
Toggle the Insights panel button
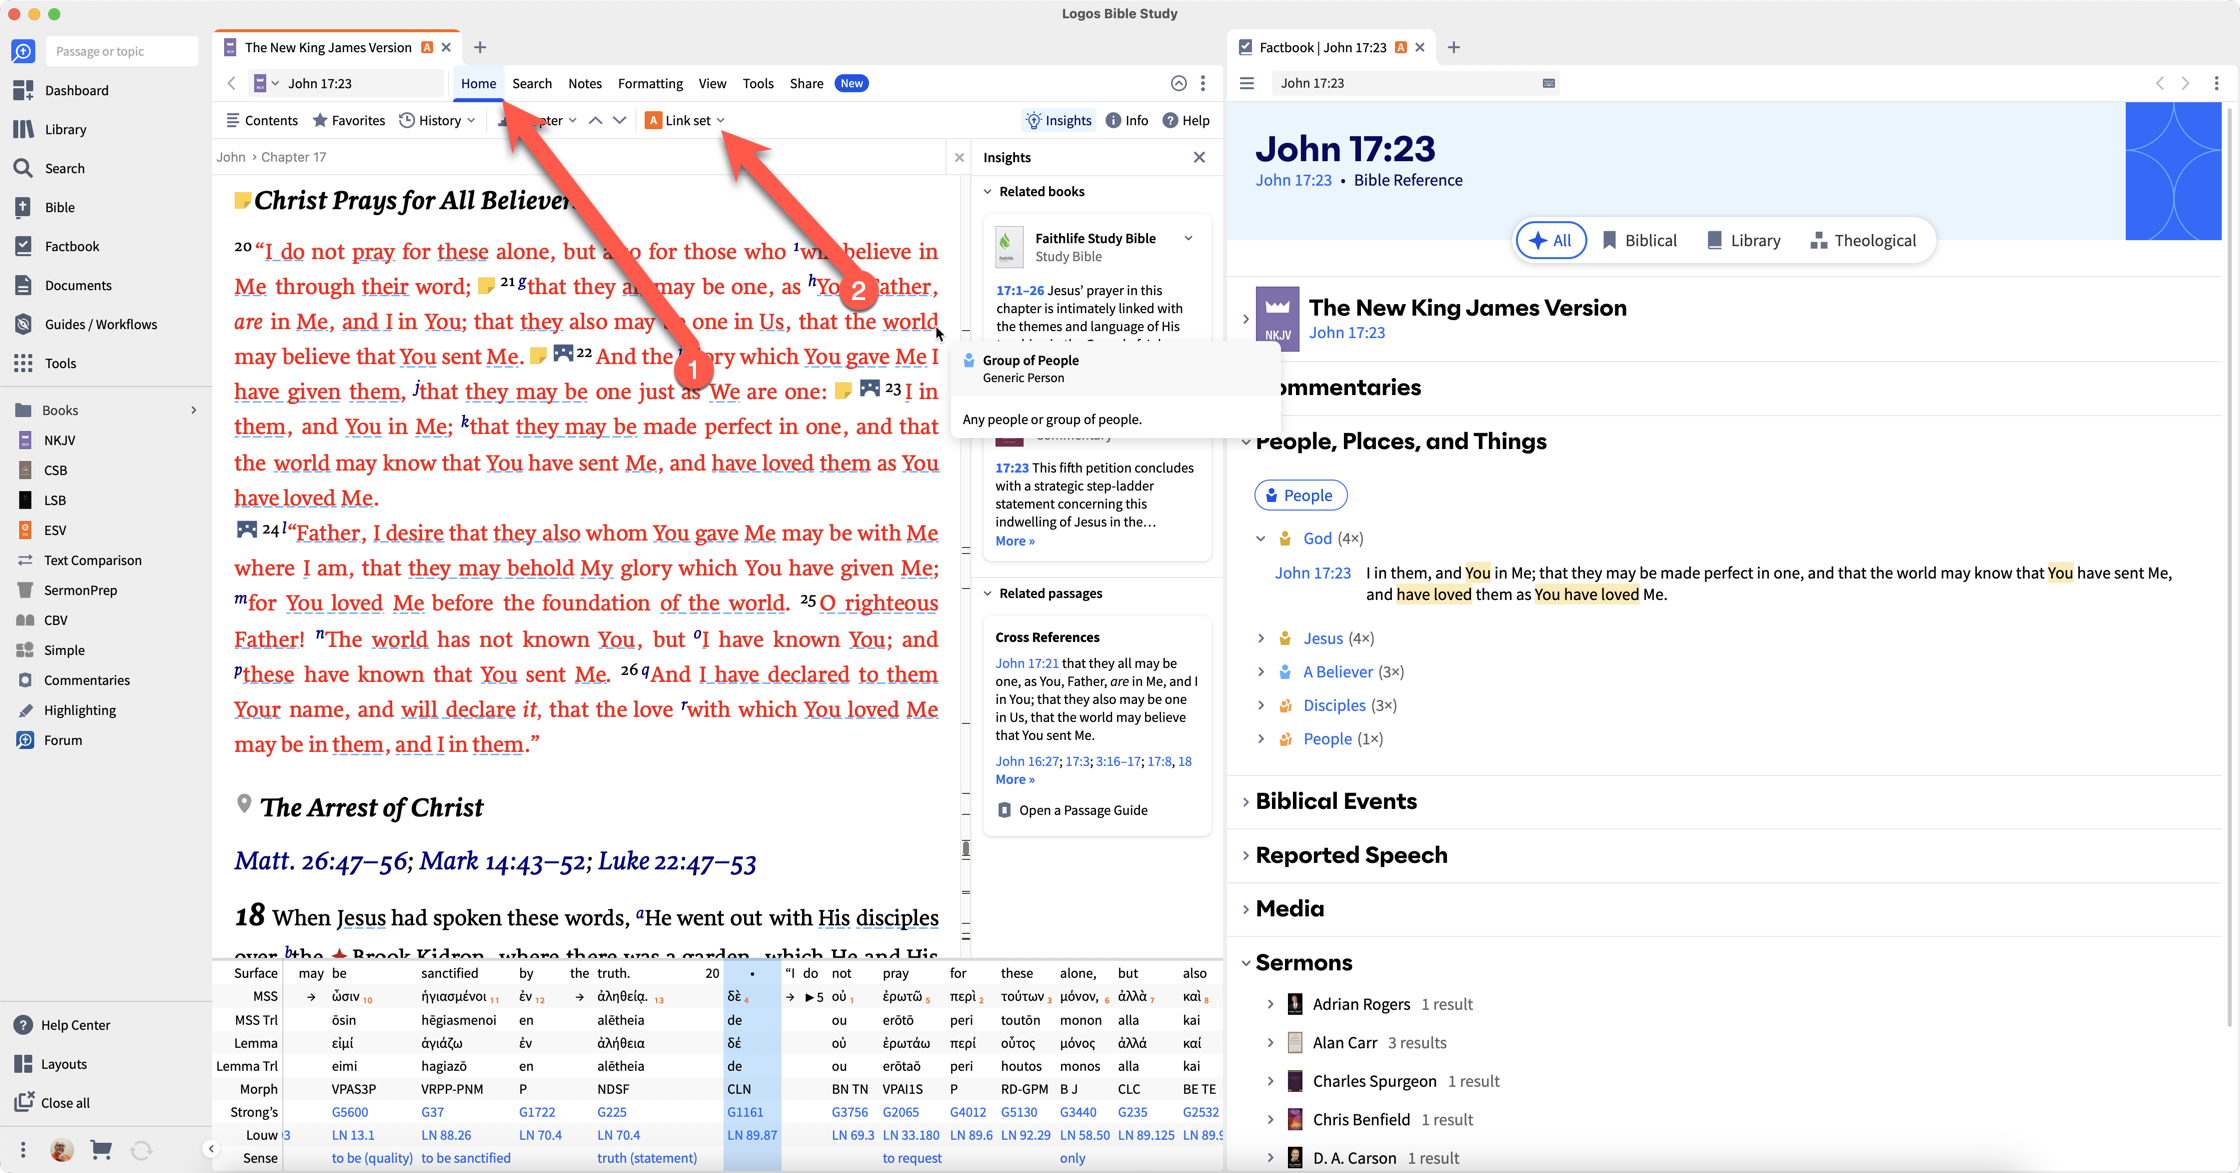click(1058, 120)
